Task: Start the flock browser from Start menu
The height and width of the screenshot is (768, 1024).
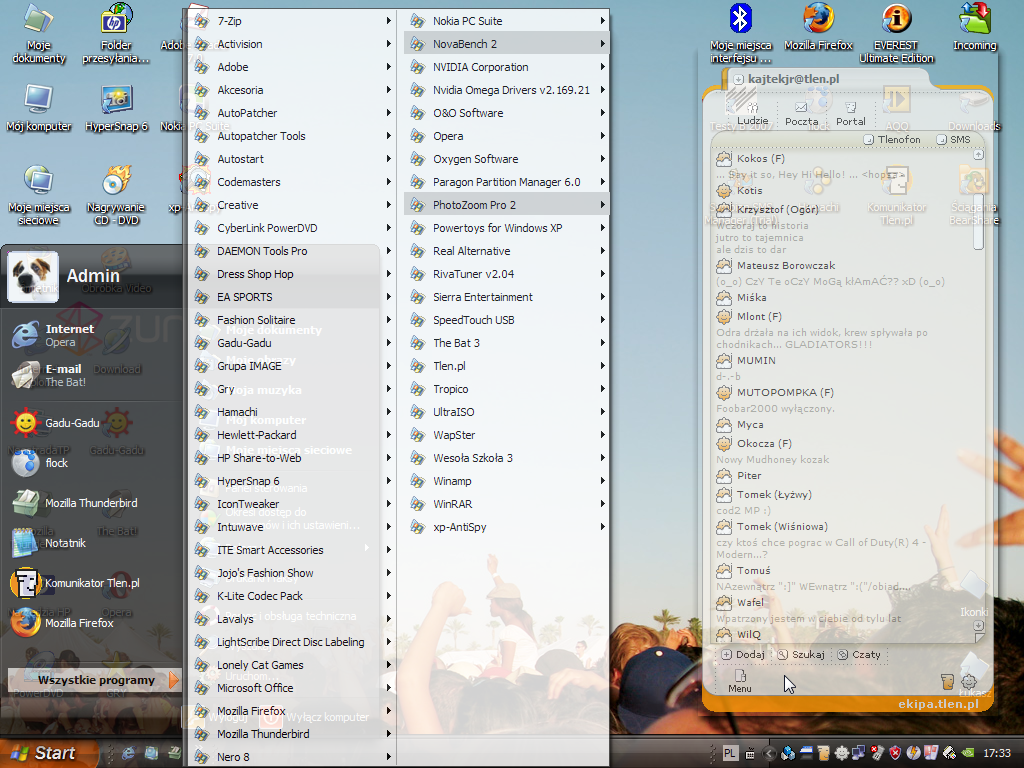Action: point(39,462)
